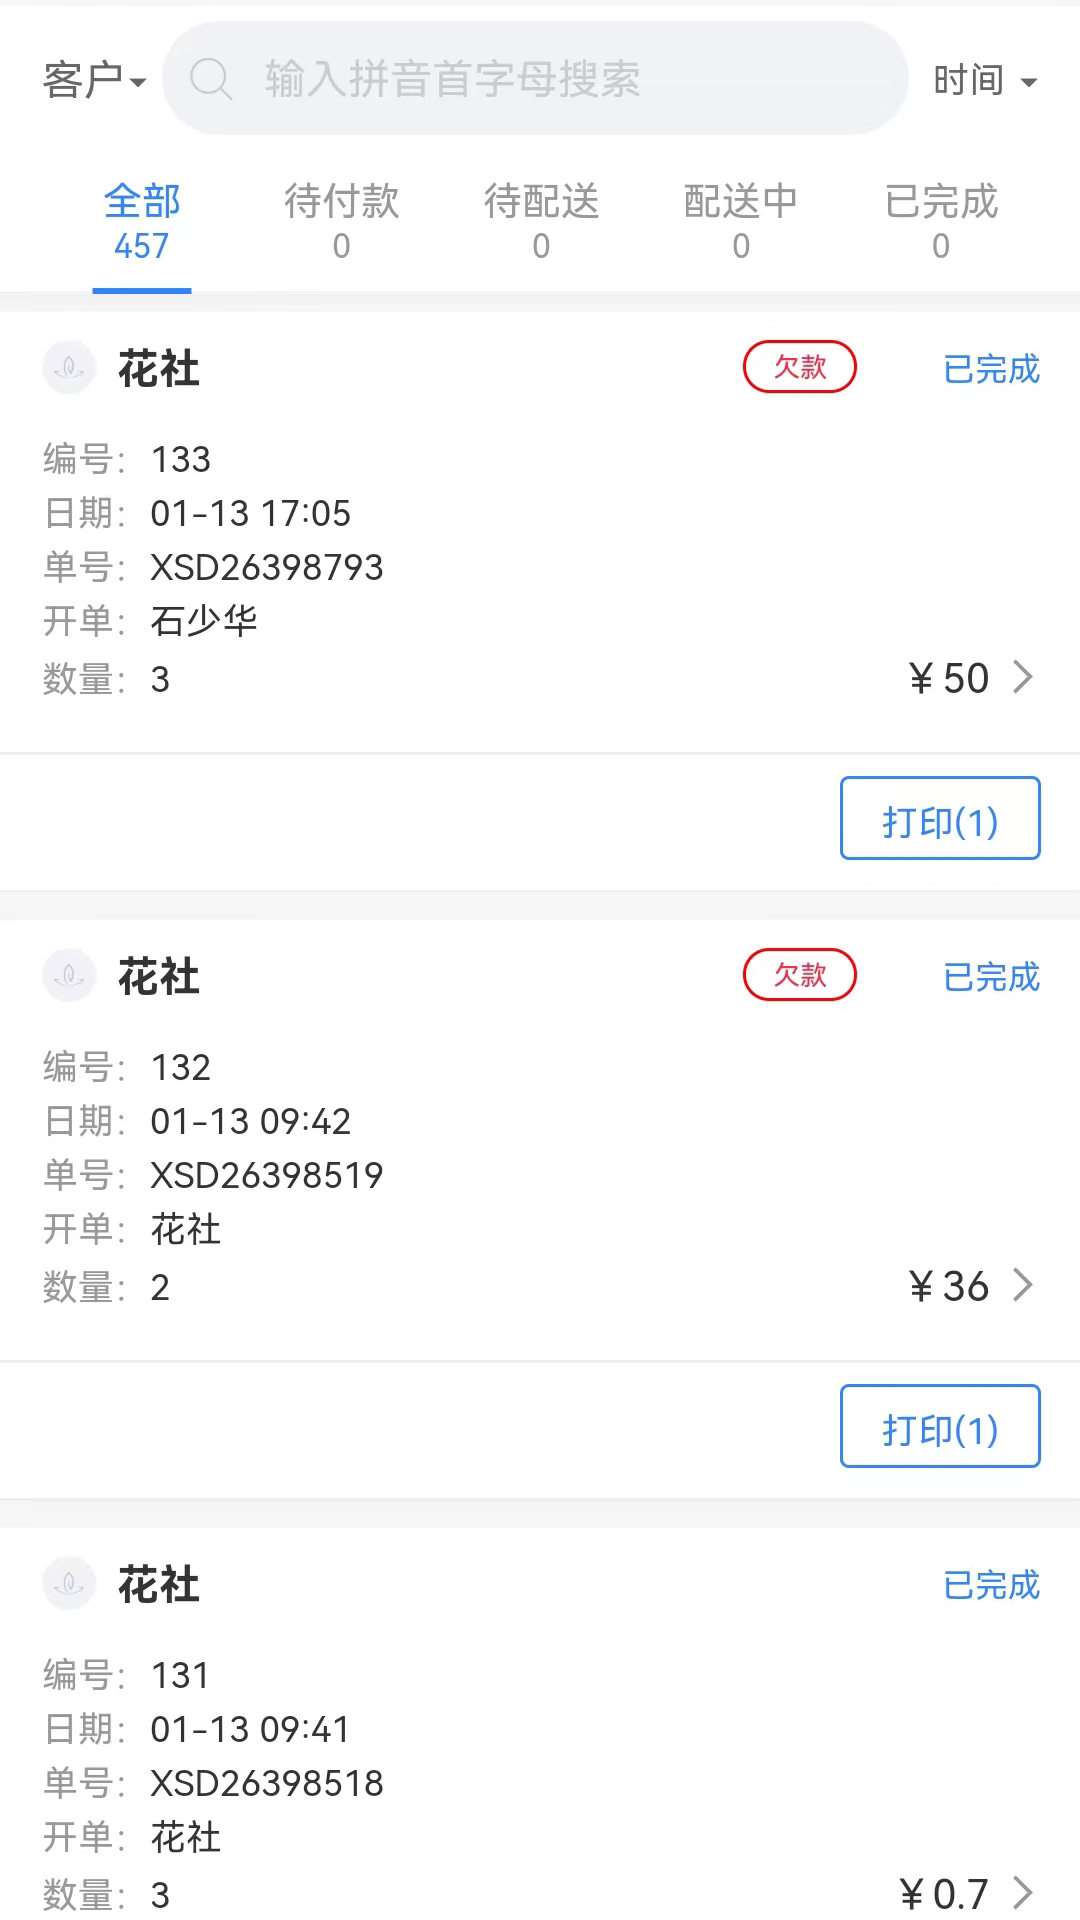Viewport: 1080px width, 1920px height.
Task: Expand the 时间 sort dropdown
Action: click(x=985, y=80)
